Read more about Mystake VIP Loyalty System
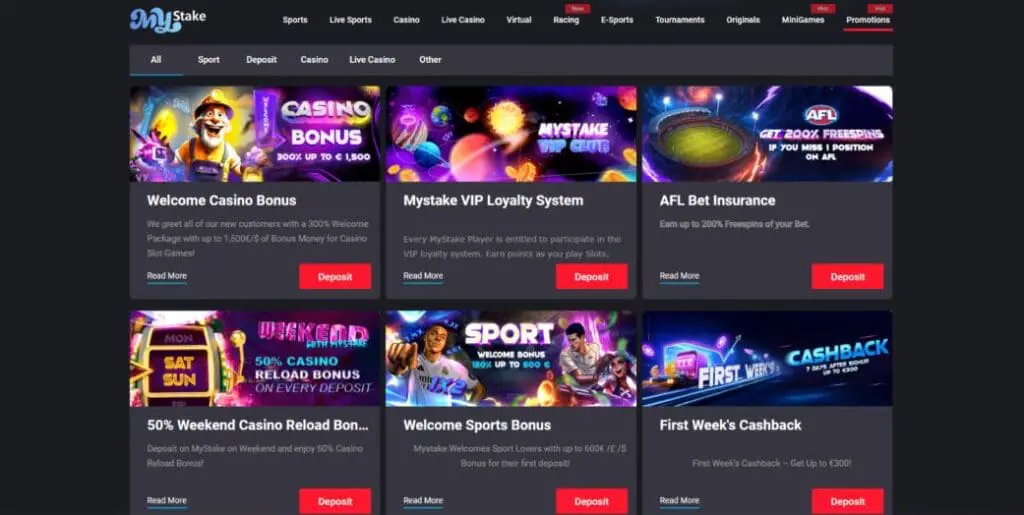Viewport: 1024px width, 515px height. tap(423, 276)
